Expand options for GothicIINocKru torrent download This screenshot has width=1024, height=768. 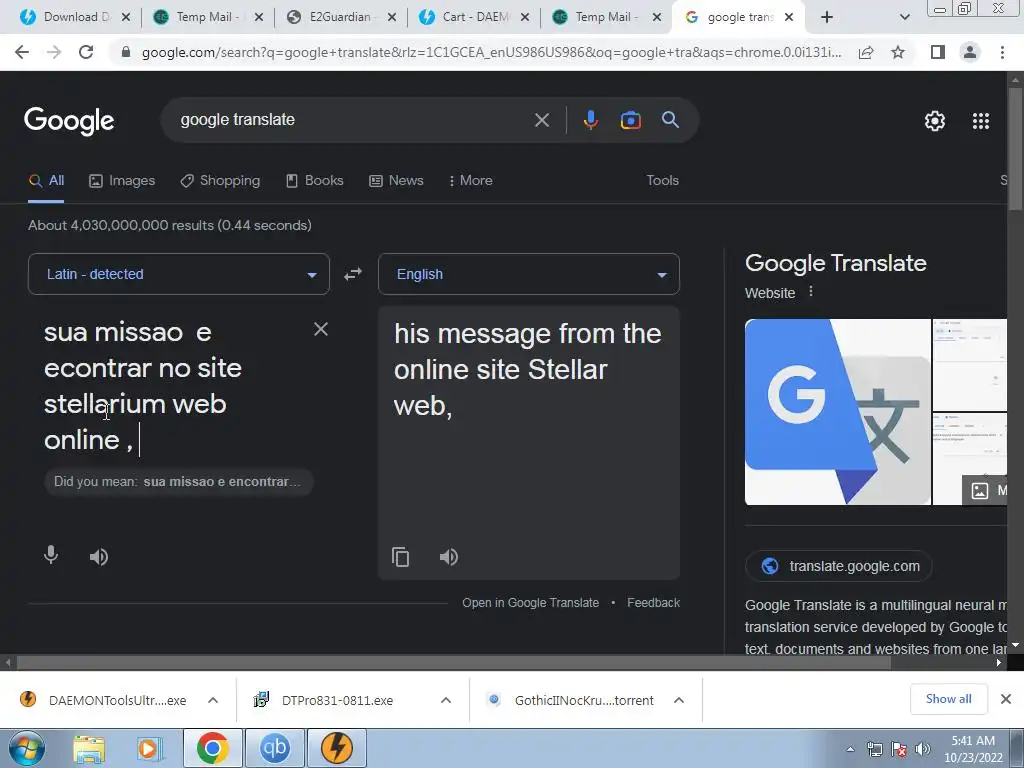tap(679, 700)
